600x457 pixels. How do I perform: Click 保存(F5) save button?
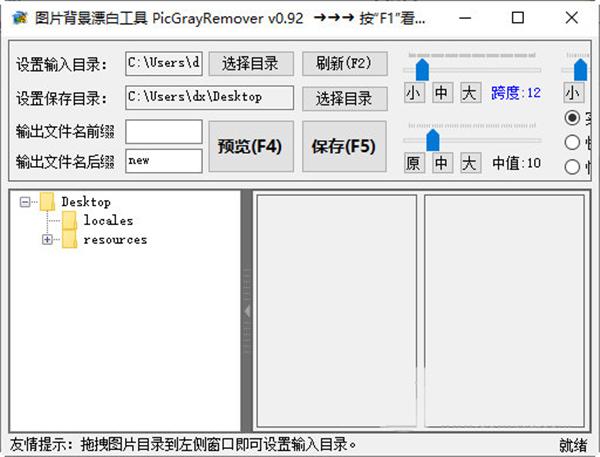tap(344, 147)
